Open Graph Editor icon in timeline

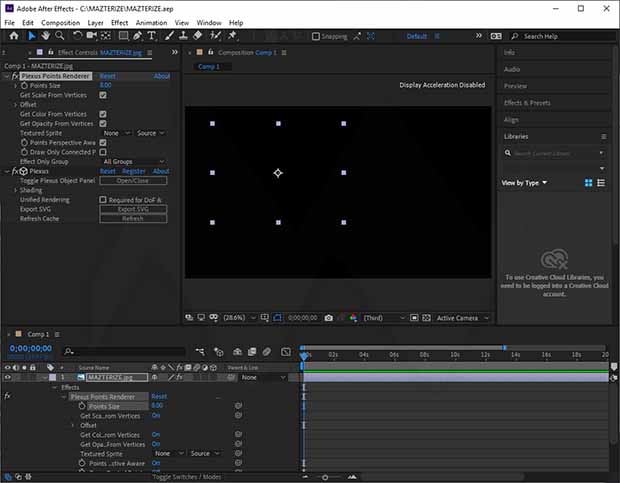[x=286, y=351]
